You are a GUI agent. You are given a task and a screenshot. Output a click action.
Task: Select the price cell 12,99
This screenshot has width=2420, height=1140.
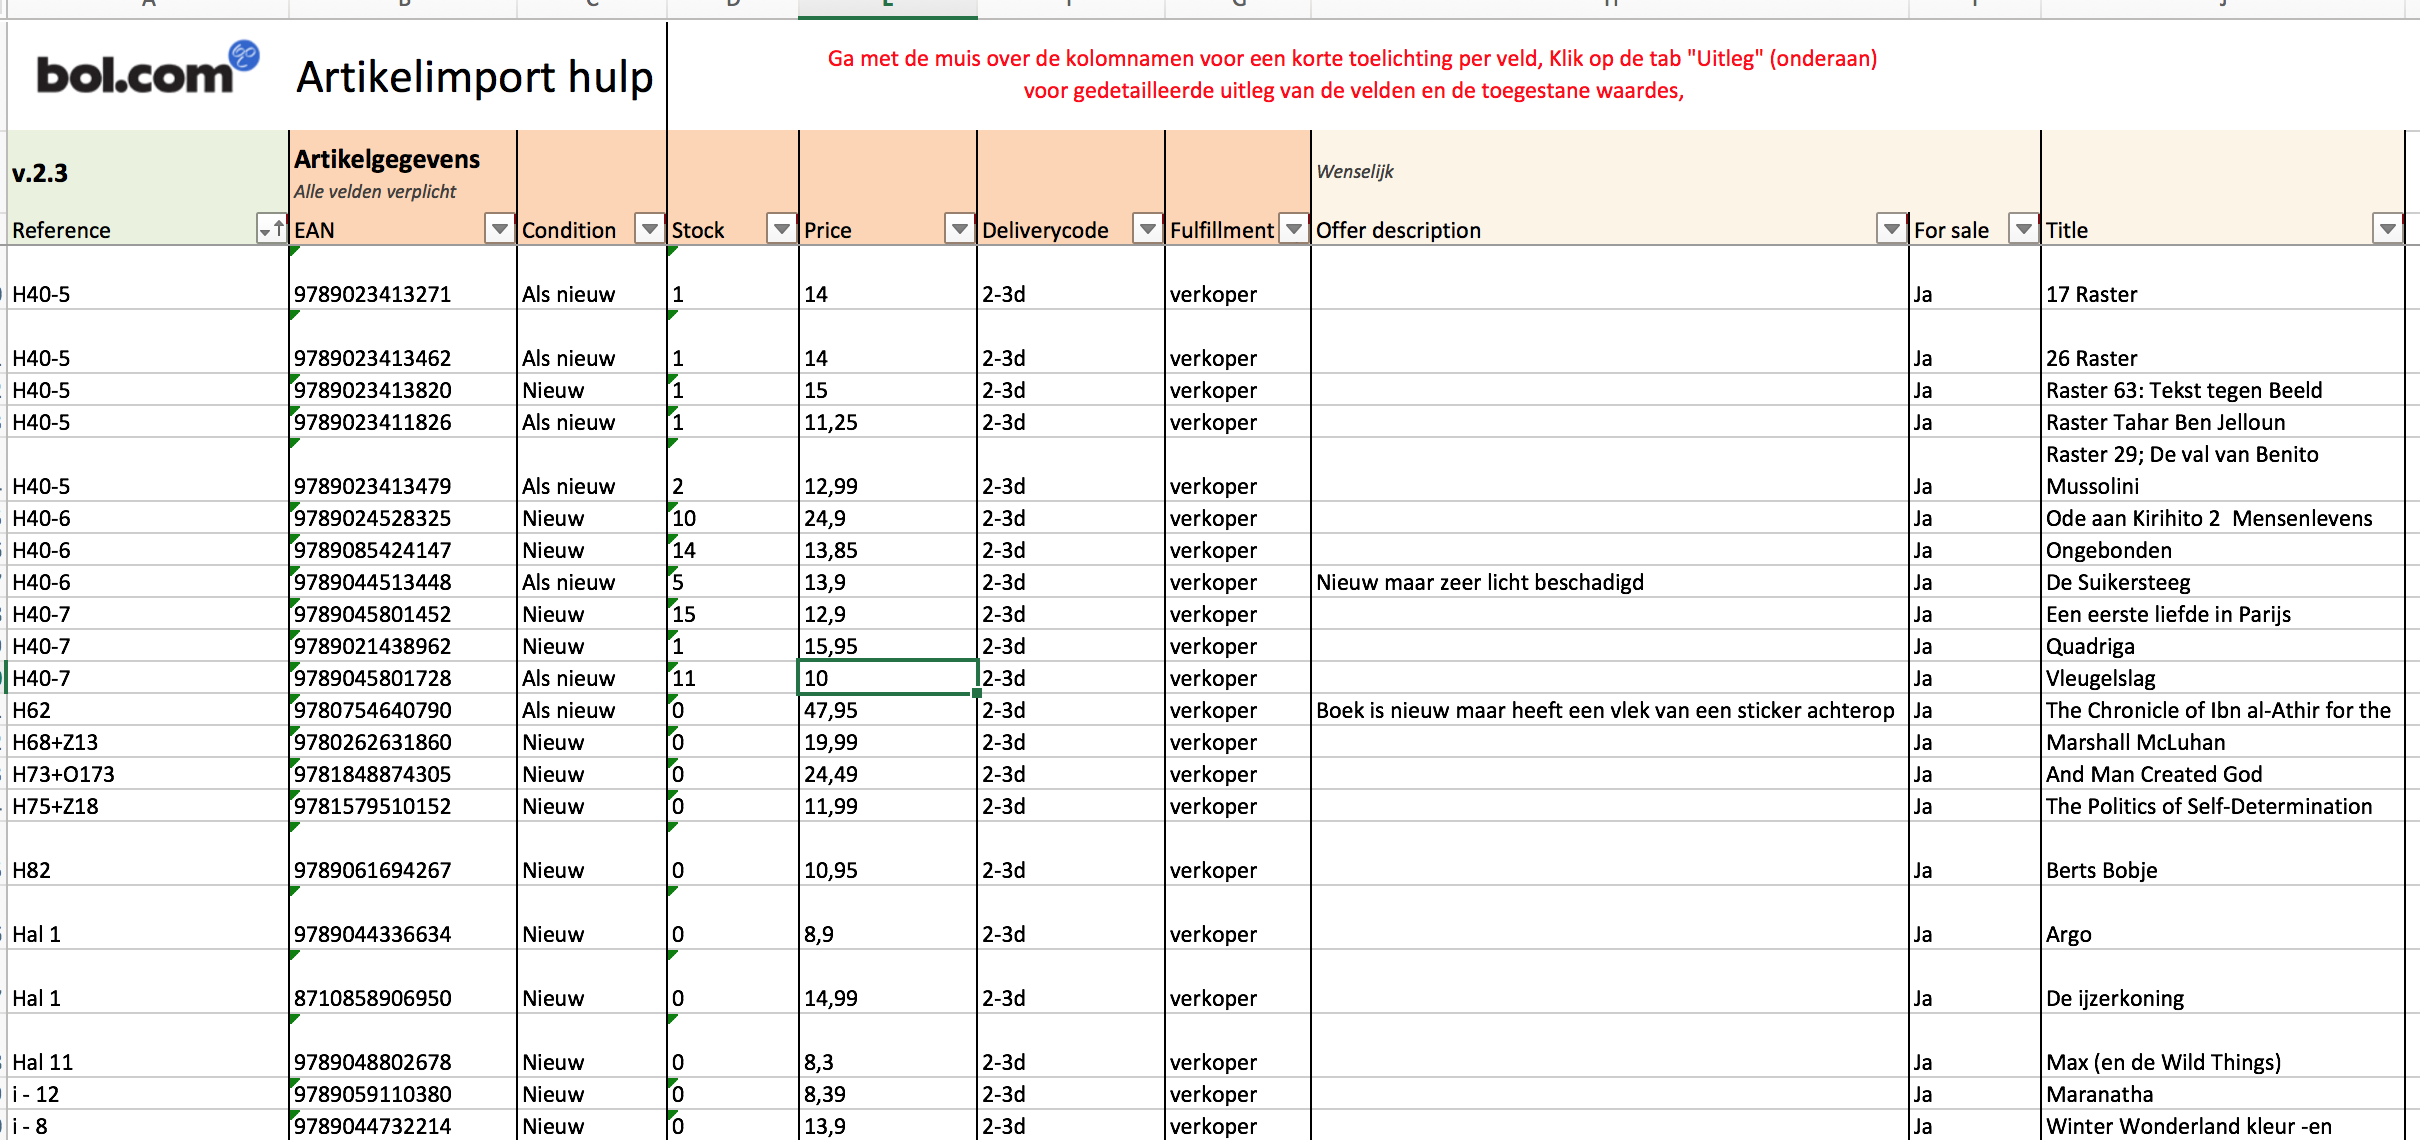point(888,470)
